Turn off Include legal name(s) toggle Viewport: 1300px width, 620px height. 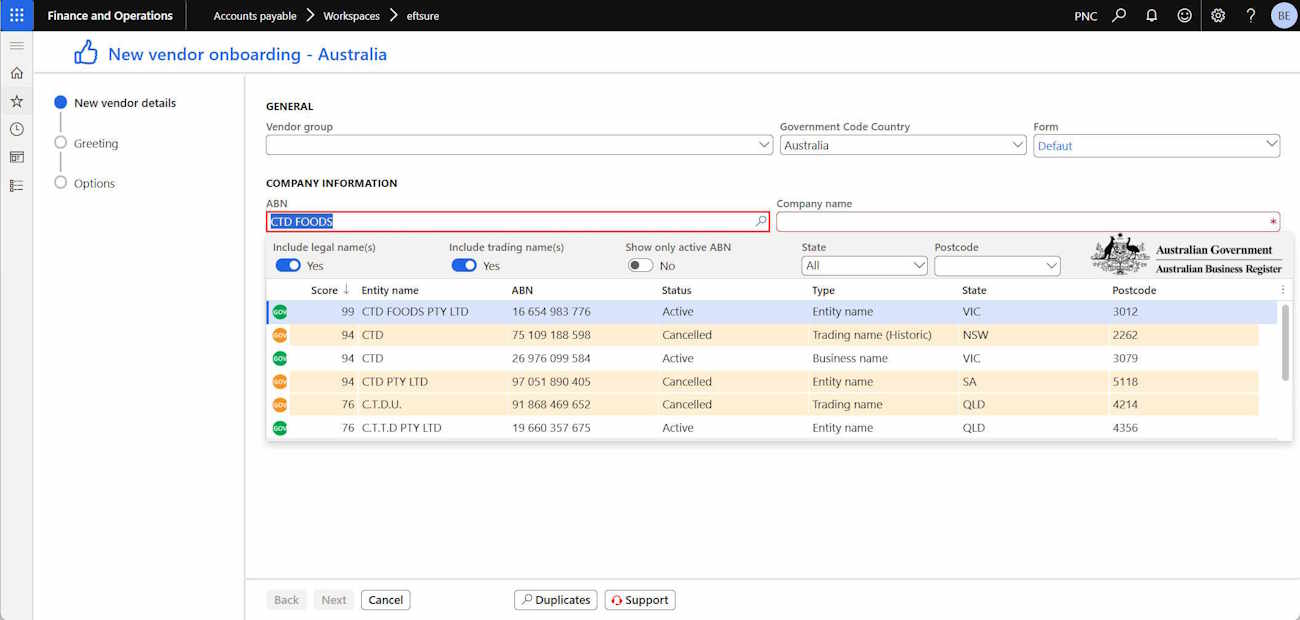pos(288,265)
